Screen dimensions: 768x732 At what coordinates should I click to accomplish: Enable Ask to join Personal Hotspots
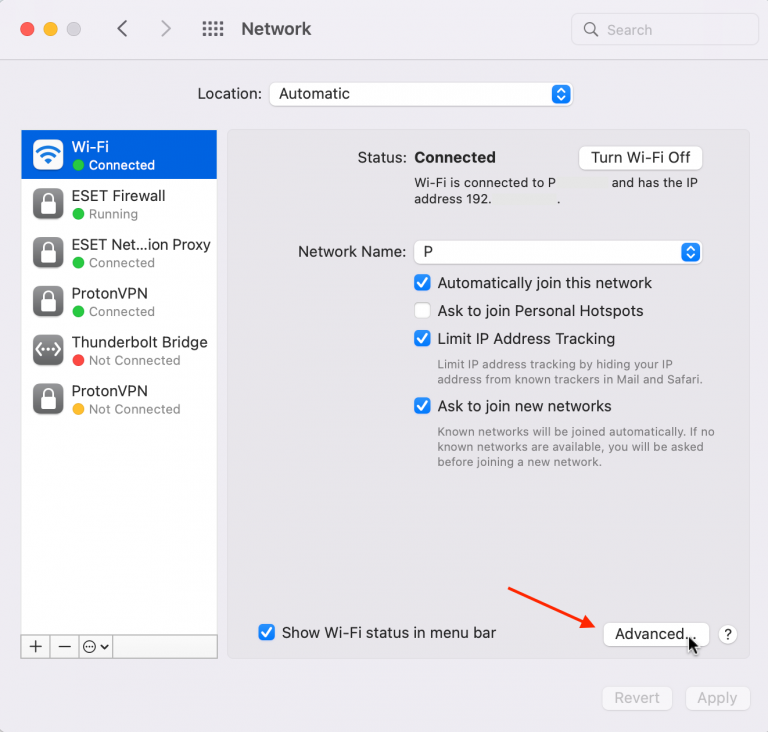[422, 311]
